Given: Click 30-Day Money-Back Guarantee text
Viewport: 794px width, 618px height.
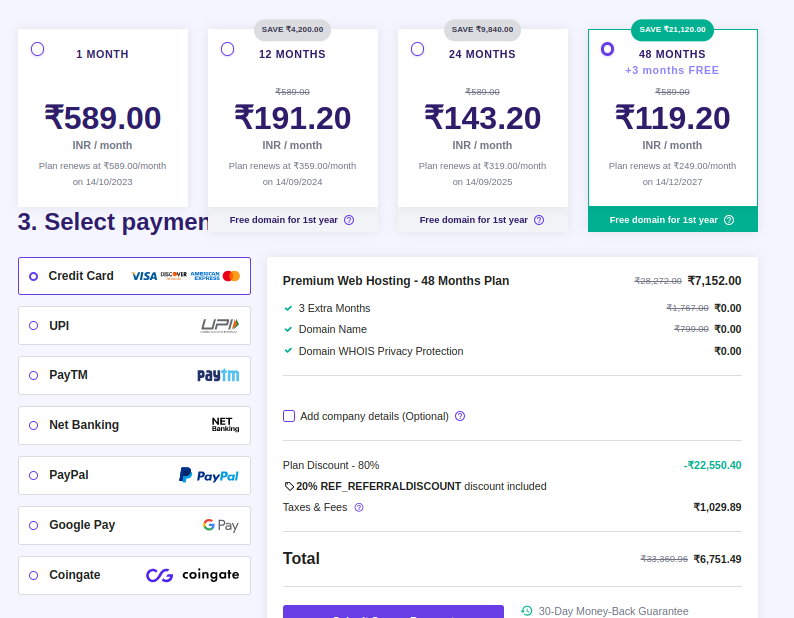Looking at the screenshot, I should click(613, 611).
